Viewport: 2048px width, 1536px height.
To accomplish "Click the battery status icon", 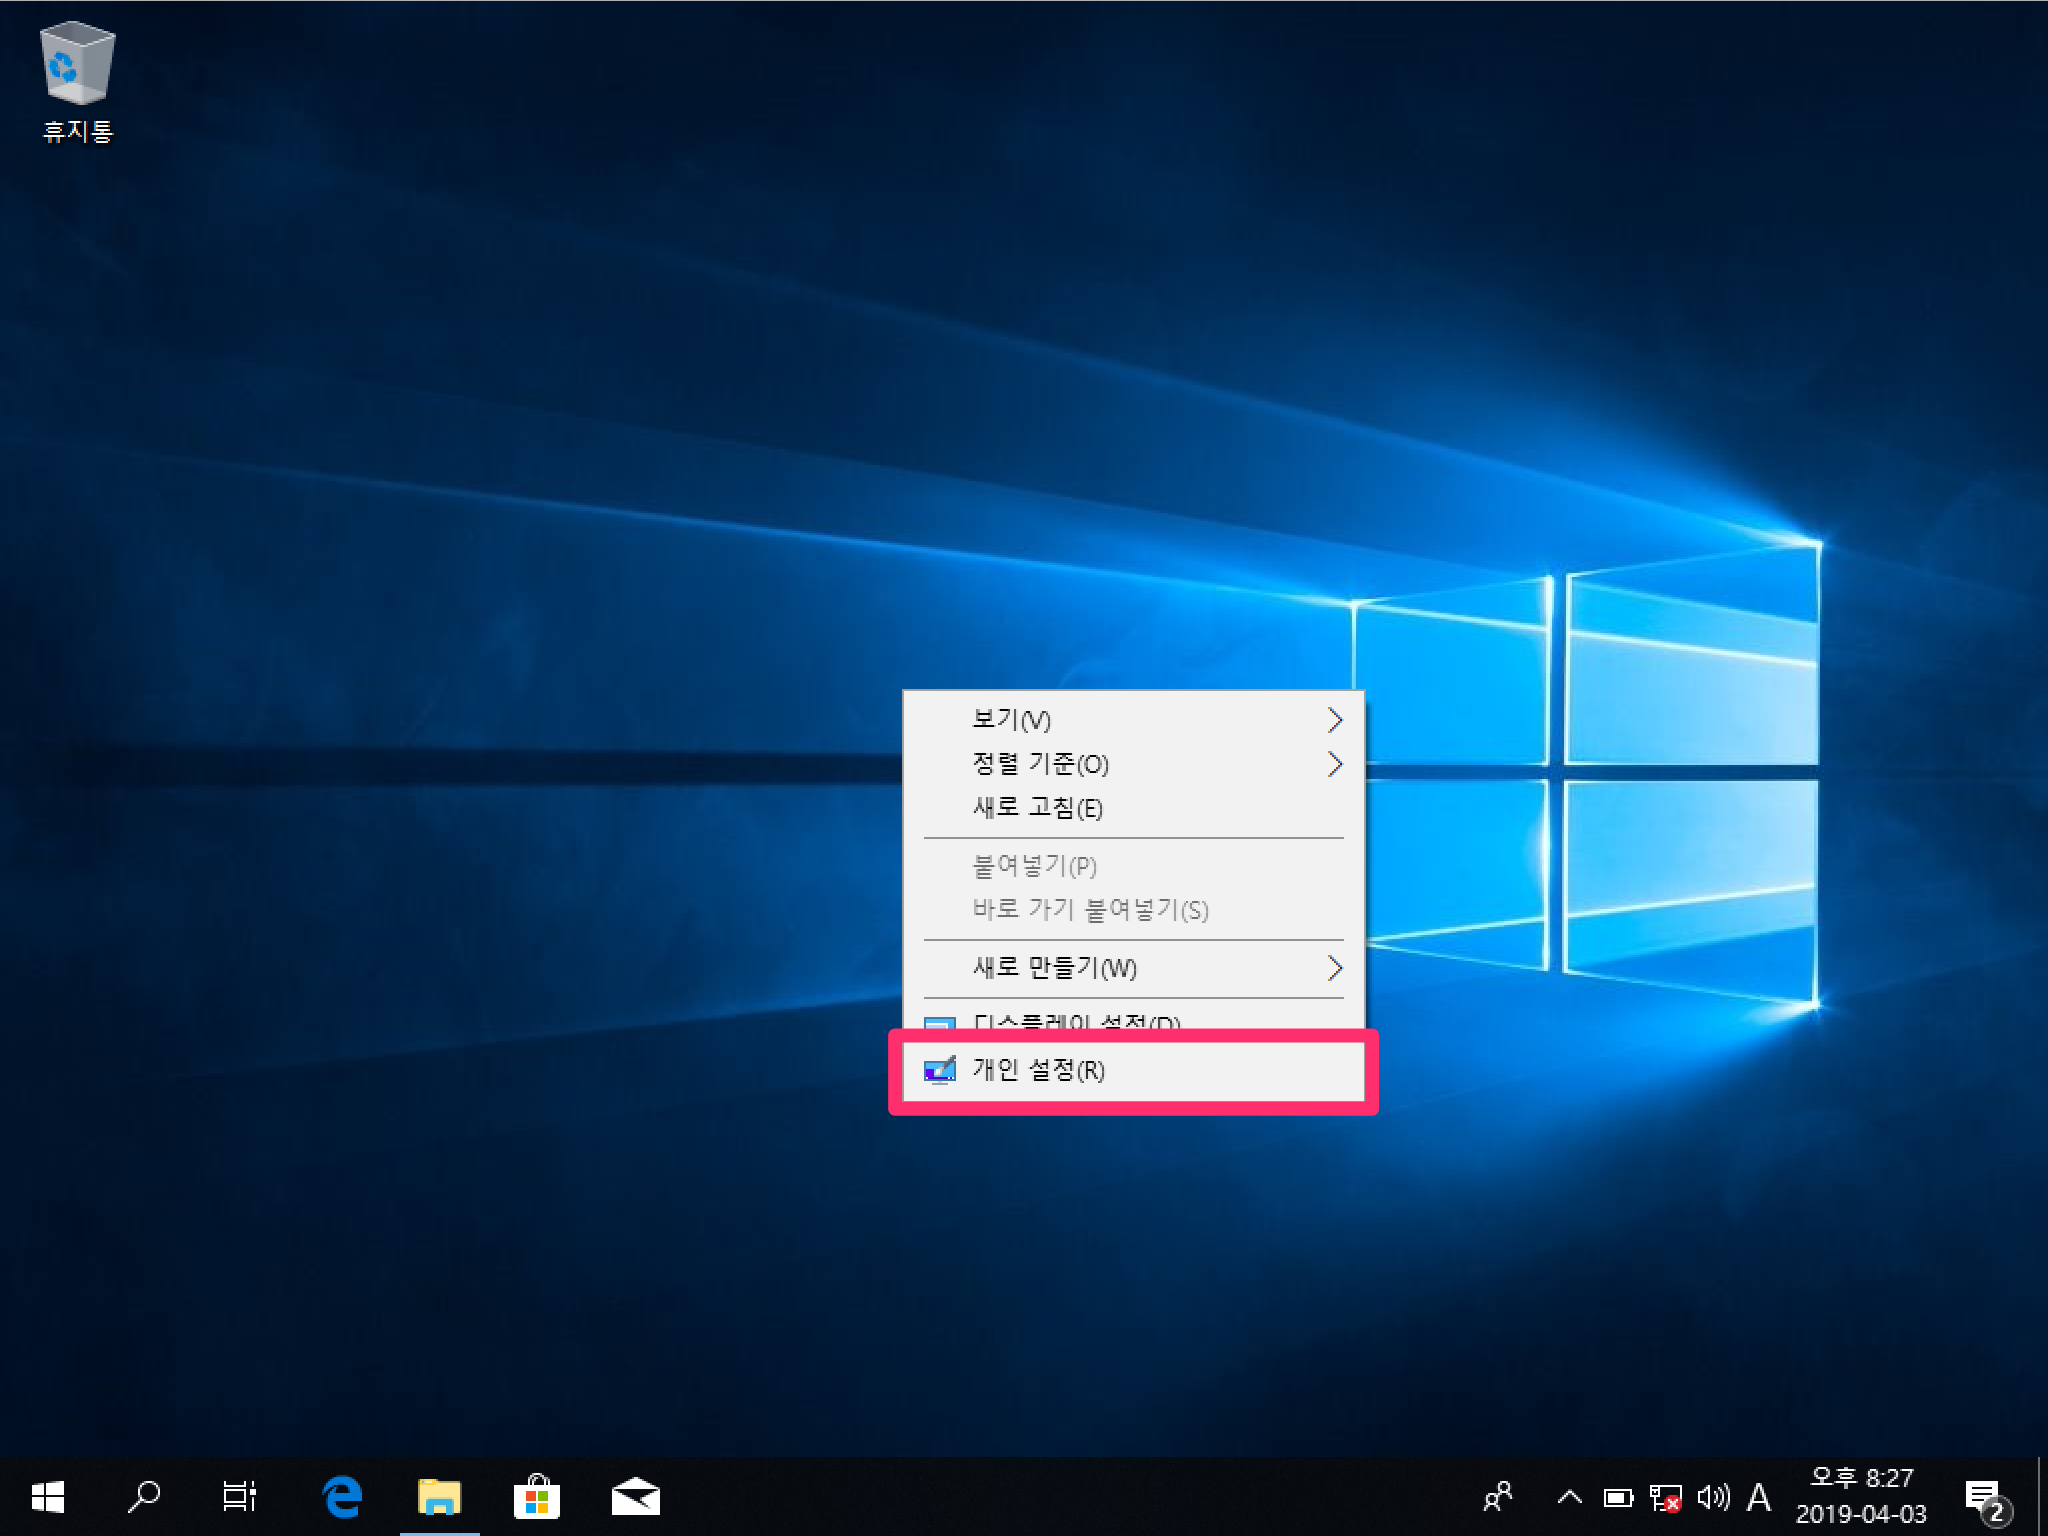I will (1617, 1497).
